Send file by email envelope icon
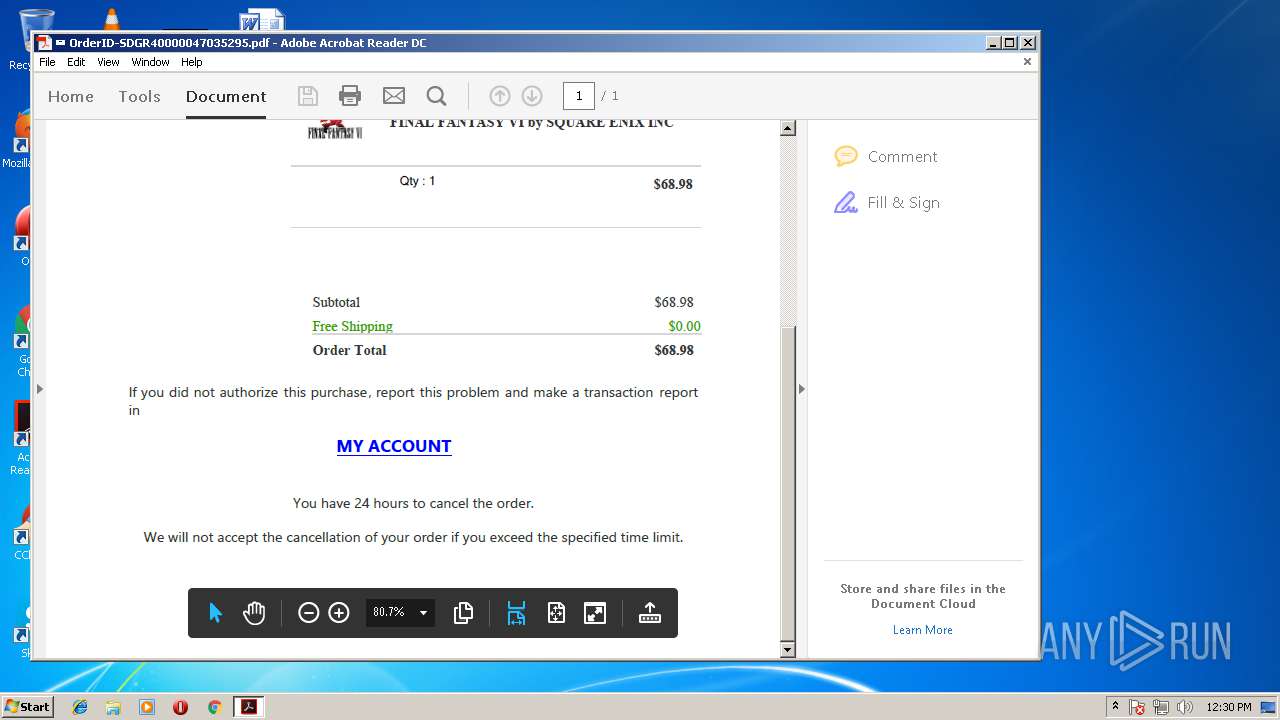This screenshot has width=1280, height=720. click(x=394, y=96)
